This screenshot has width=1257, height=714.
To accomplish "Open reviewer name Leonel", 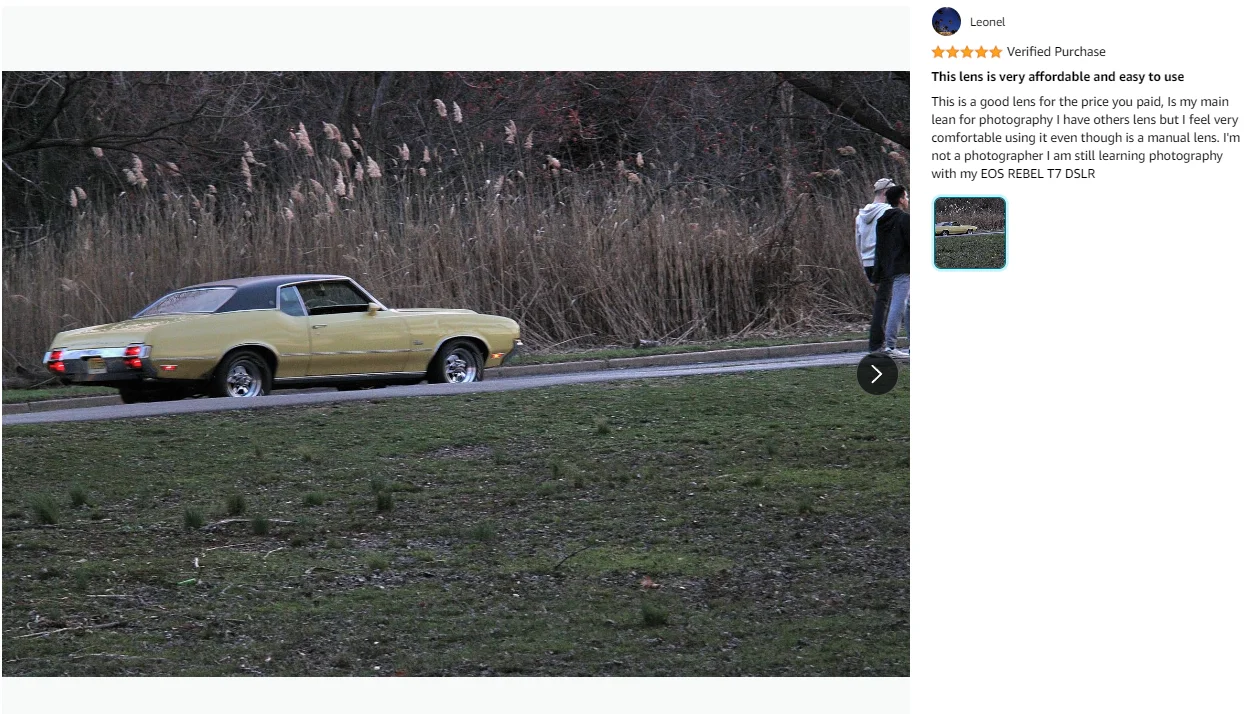I will pos(987,22).
